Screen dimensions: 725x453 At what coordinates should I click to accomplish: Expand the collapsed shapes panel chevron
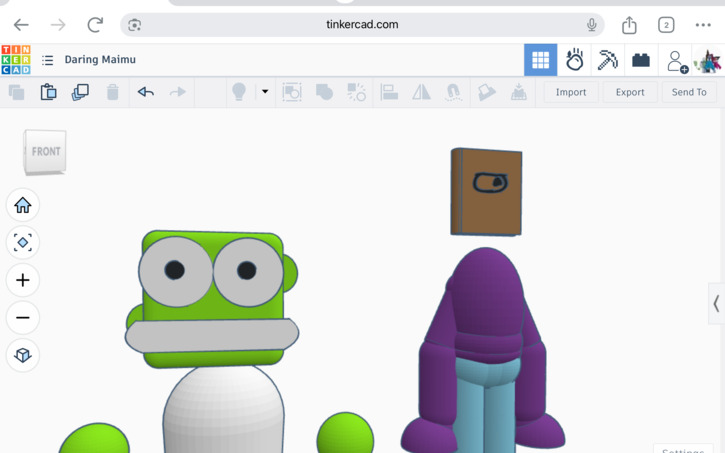(x=716, y=304)
